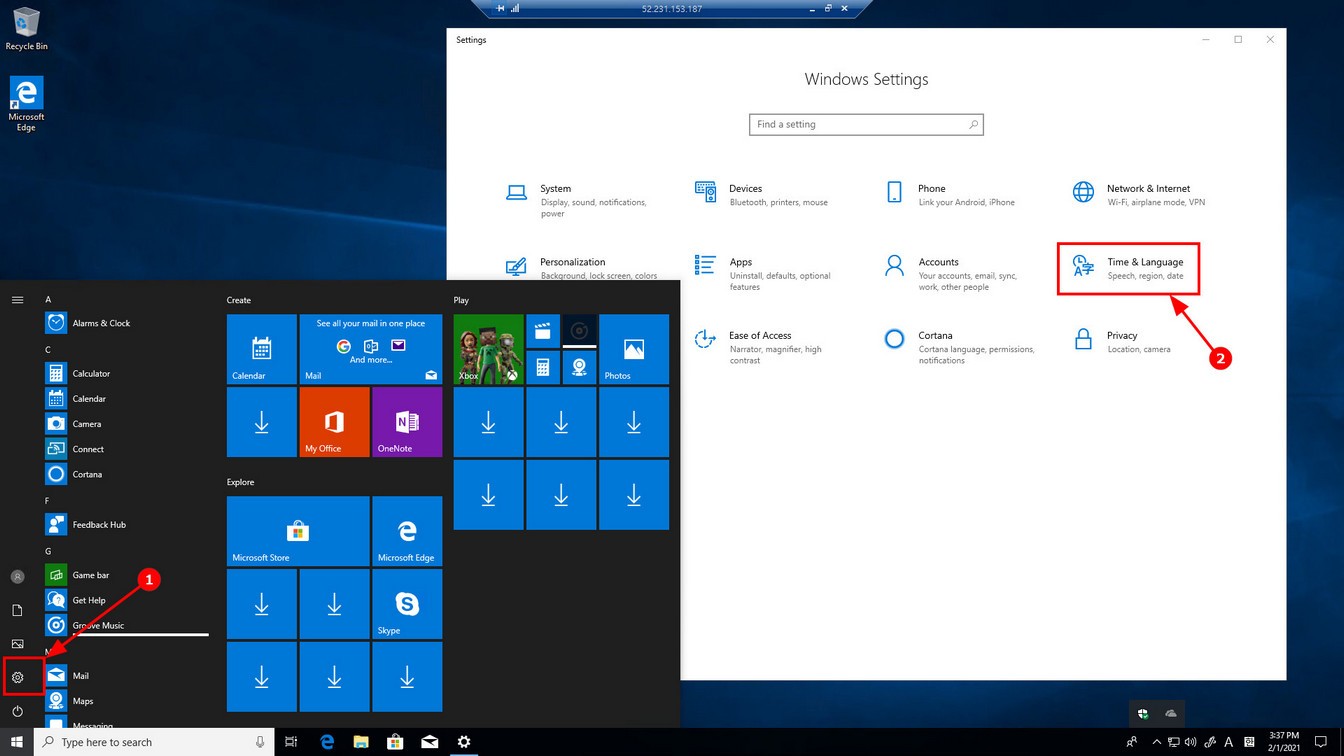Screen dimensions: 1344x756
Task: Open the Action Center notification icon
Action: (x=1320, y=742)
